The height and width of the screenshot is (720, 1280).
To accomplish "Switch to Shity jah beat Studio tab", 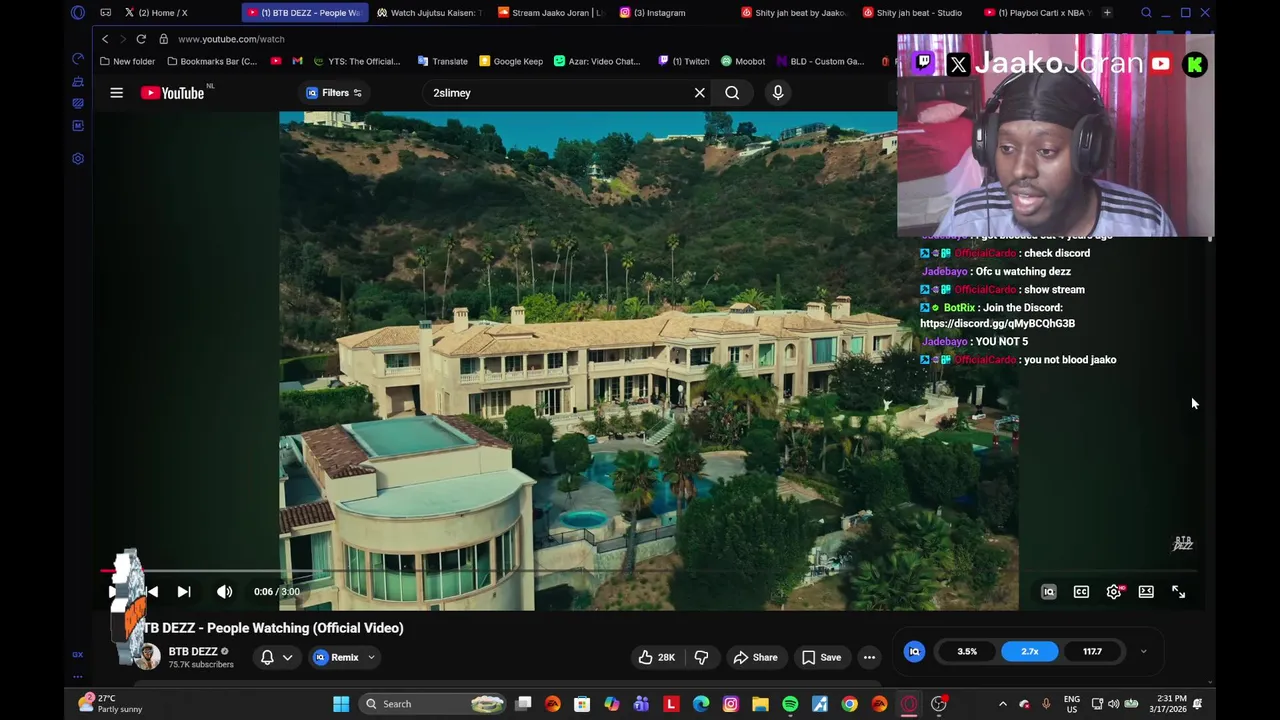I will (912, 13).
